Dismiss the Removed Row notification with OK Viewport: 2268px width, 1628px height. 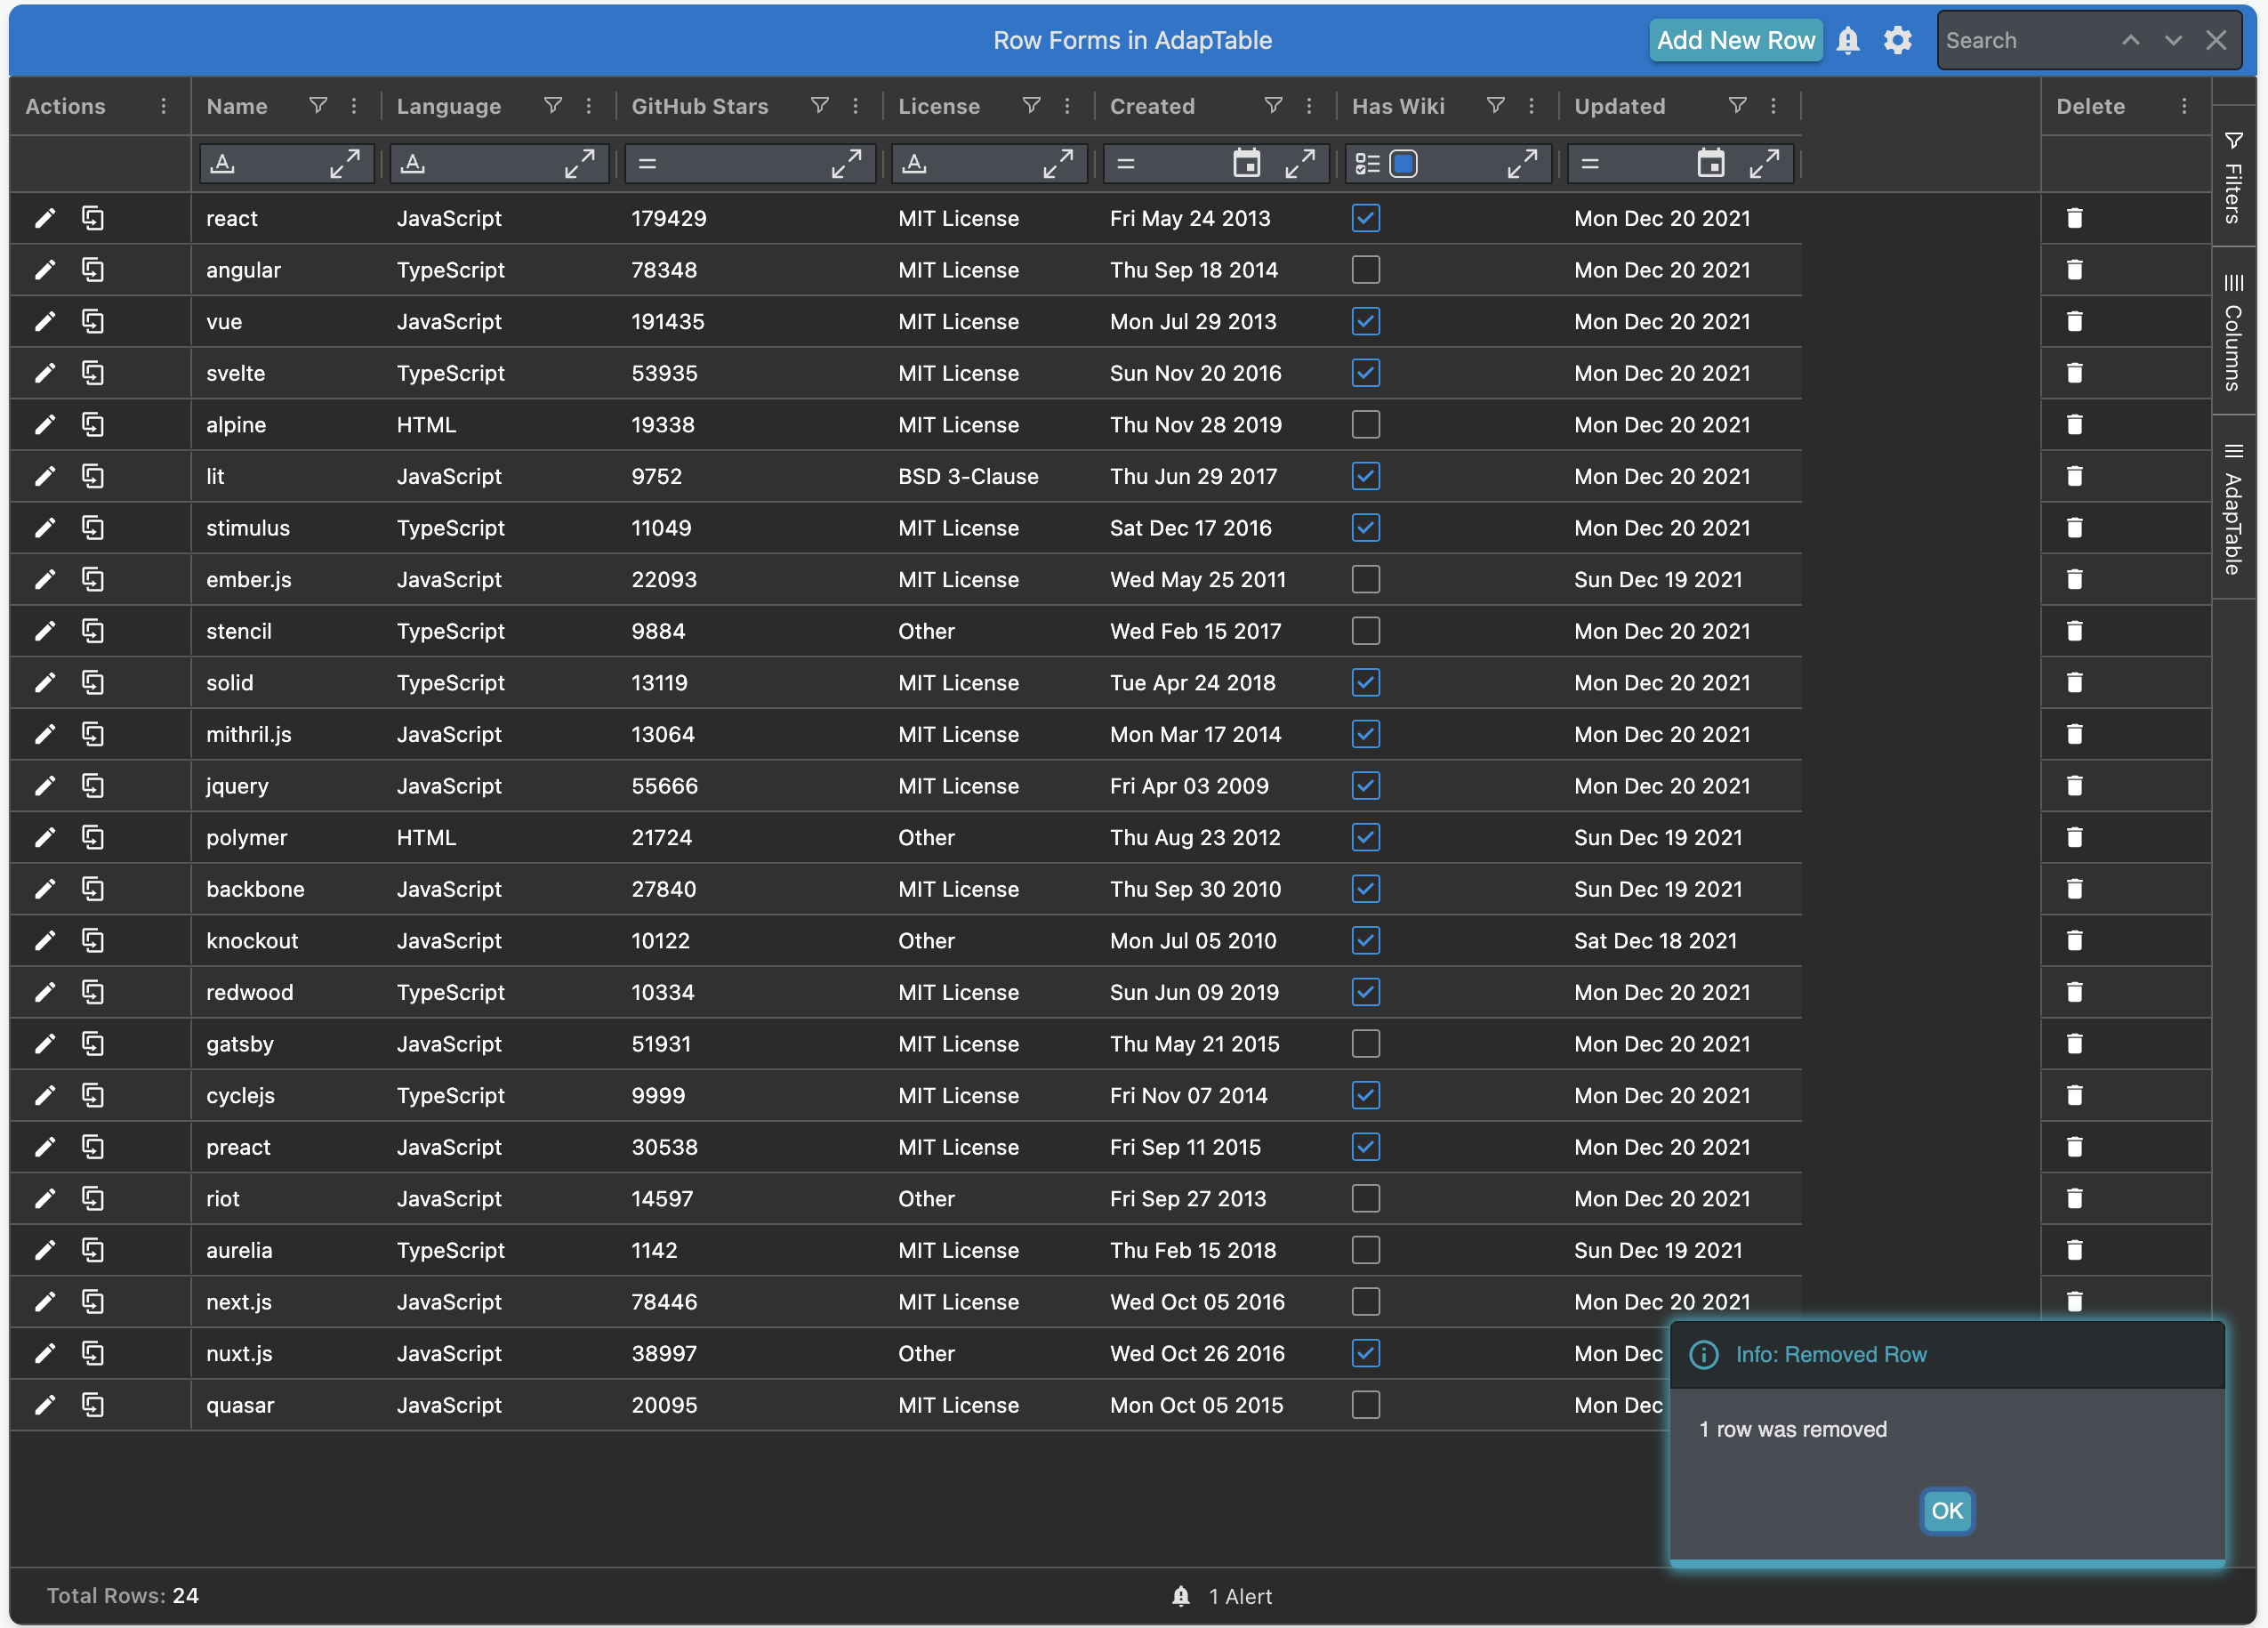pos(1947,1511)
